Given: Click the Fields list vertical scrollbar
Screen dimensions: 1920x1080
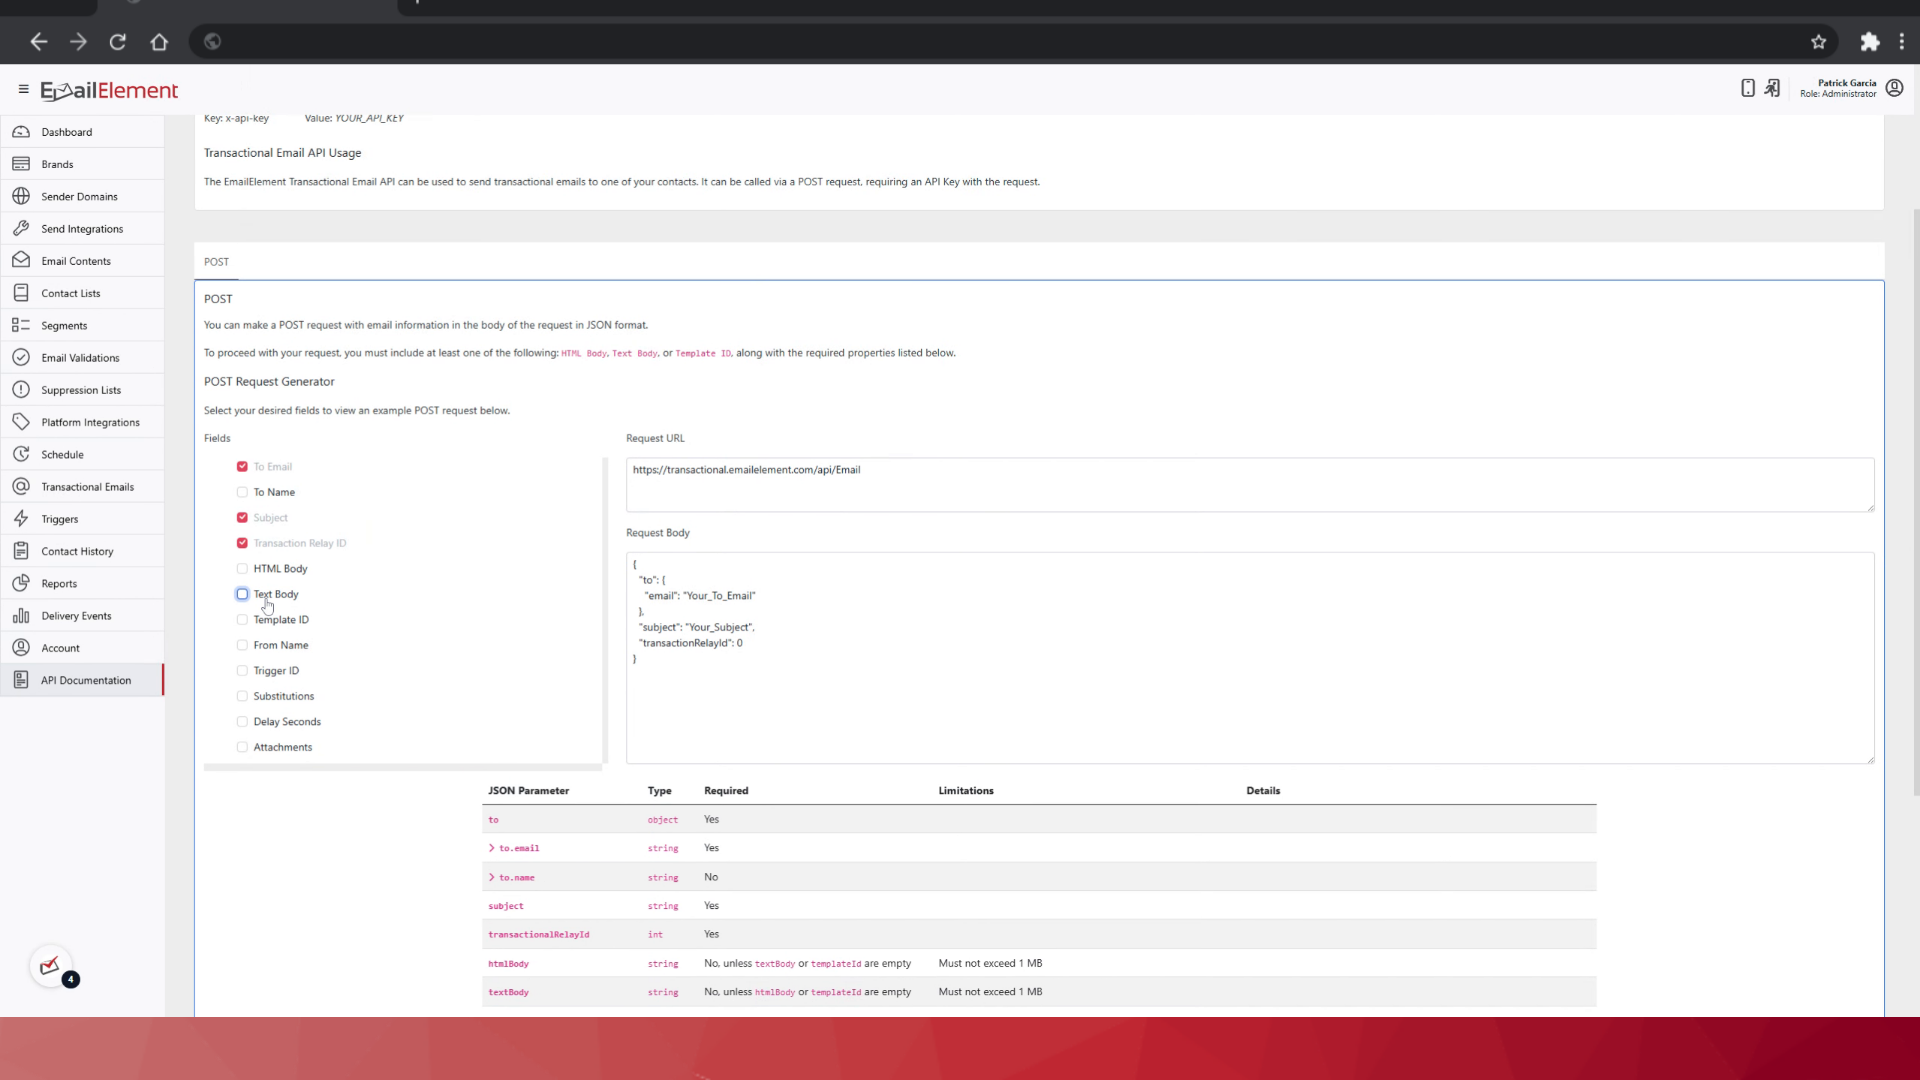Looking at the screenshot, I should click(x=605, y=610).
